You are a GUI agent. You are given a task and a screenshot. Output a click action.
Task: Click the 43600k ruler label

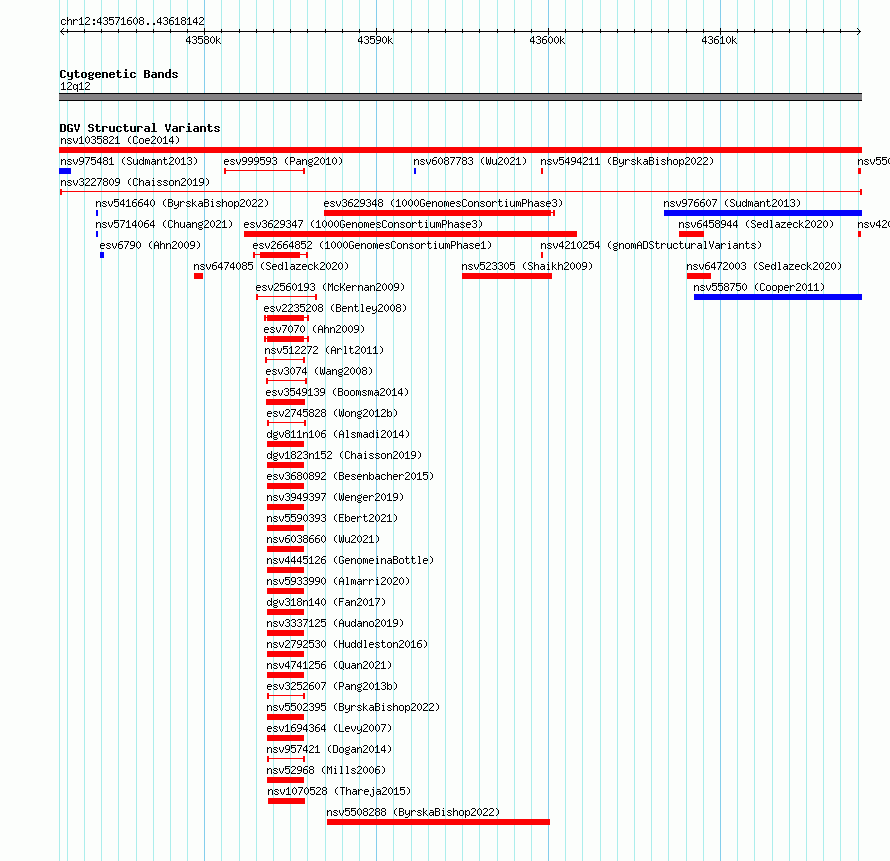547,40
